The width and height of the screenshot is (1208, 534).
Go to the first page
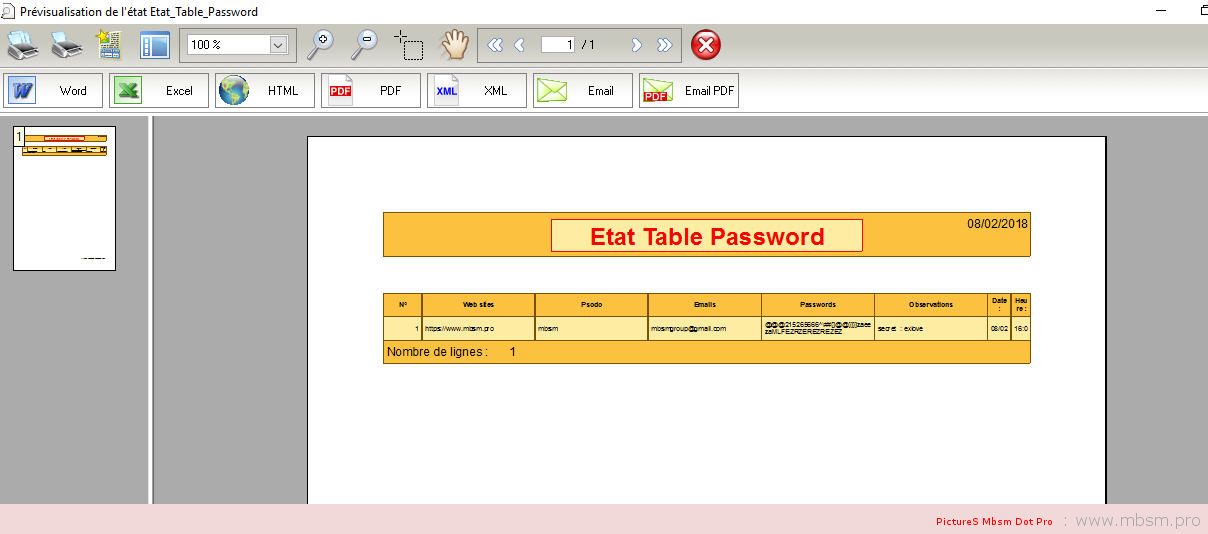(495, 45)
